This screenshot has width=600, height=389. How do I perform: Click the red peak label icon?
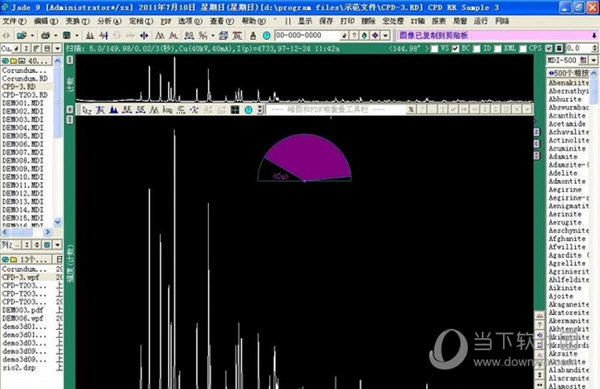(237, 36)
